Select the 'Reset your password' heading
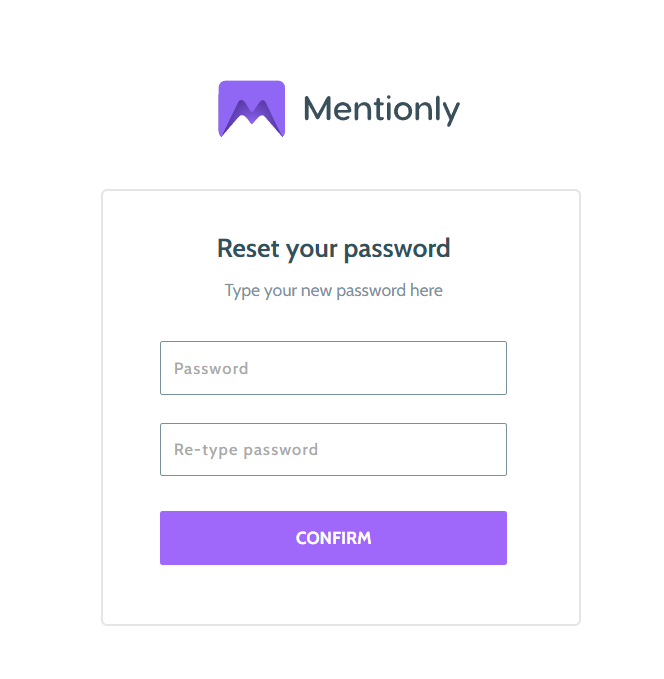This screenshot has width=664, height=679. click(334, 249)
